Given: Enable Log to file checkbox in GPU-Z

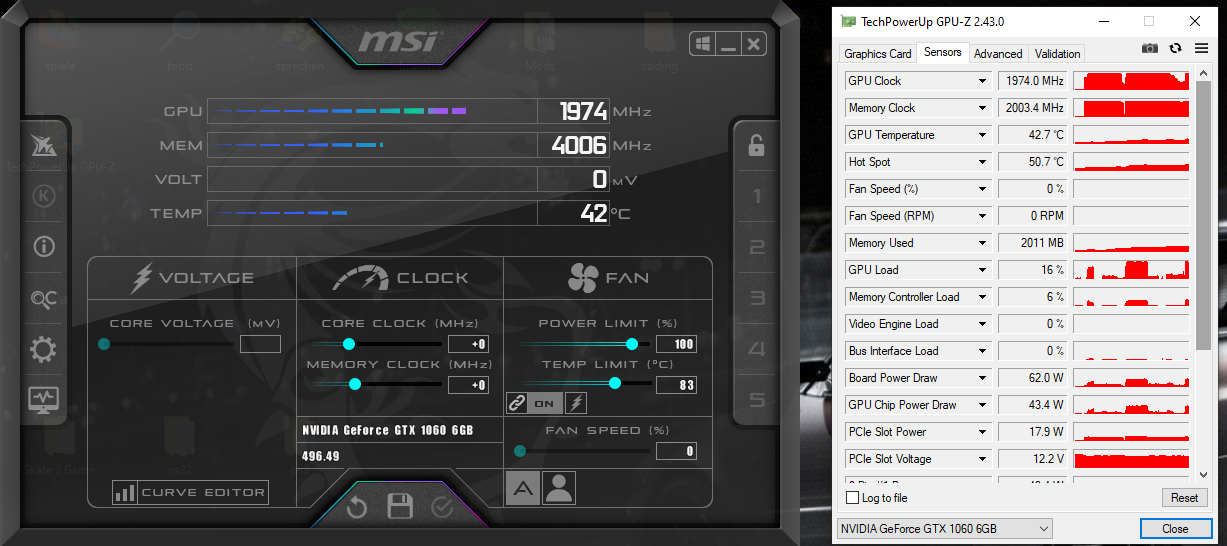Looking at the screenshot, I should click(x=853, y=498).
